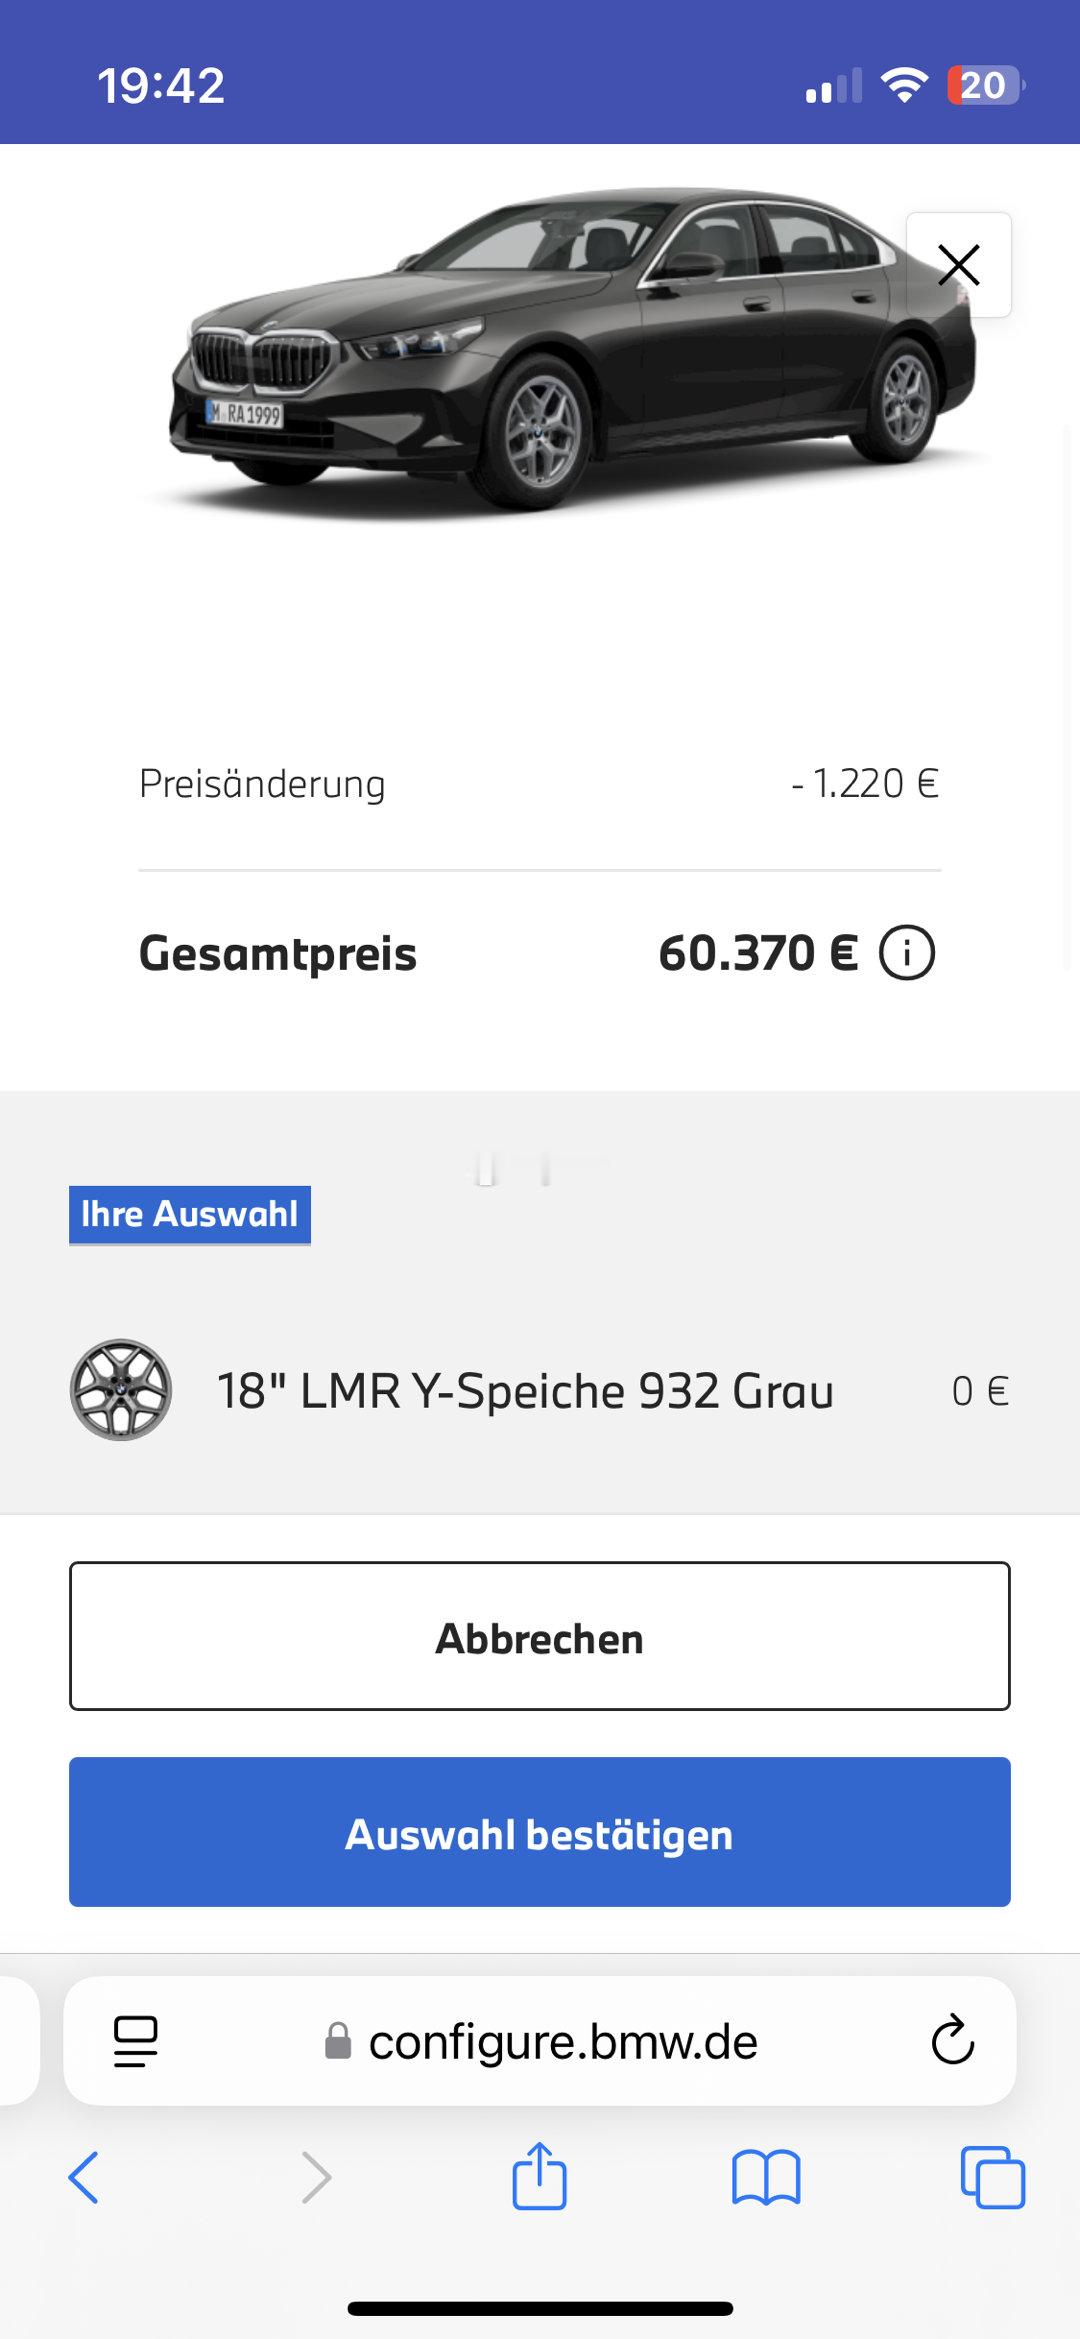Tap the time 19:42 in the status bar

pos(161,86)
